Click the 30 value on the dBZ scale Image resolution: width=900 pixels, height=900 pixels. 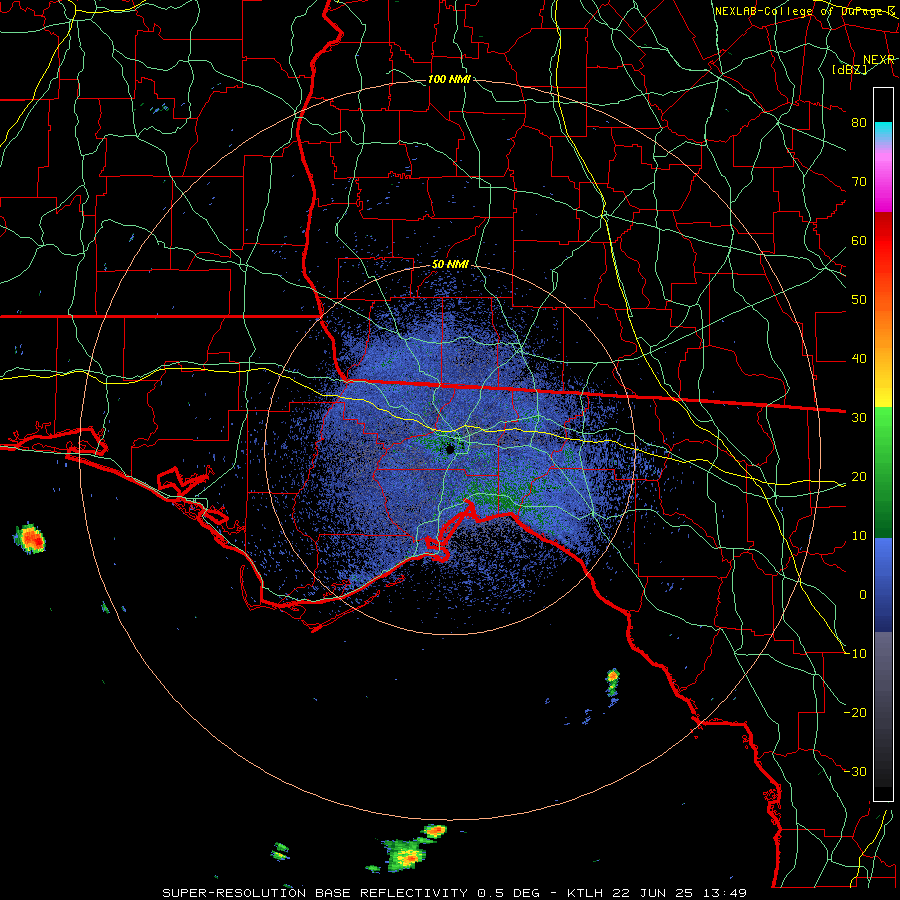click(x=859, y=418)
